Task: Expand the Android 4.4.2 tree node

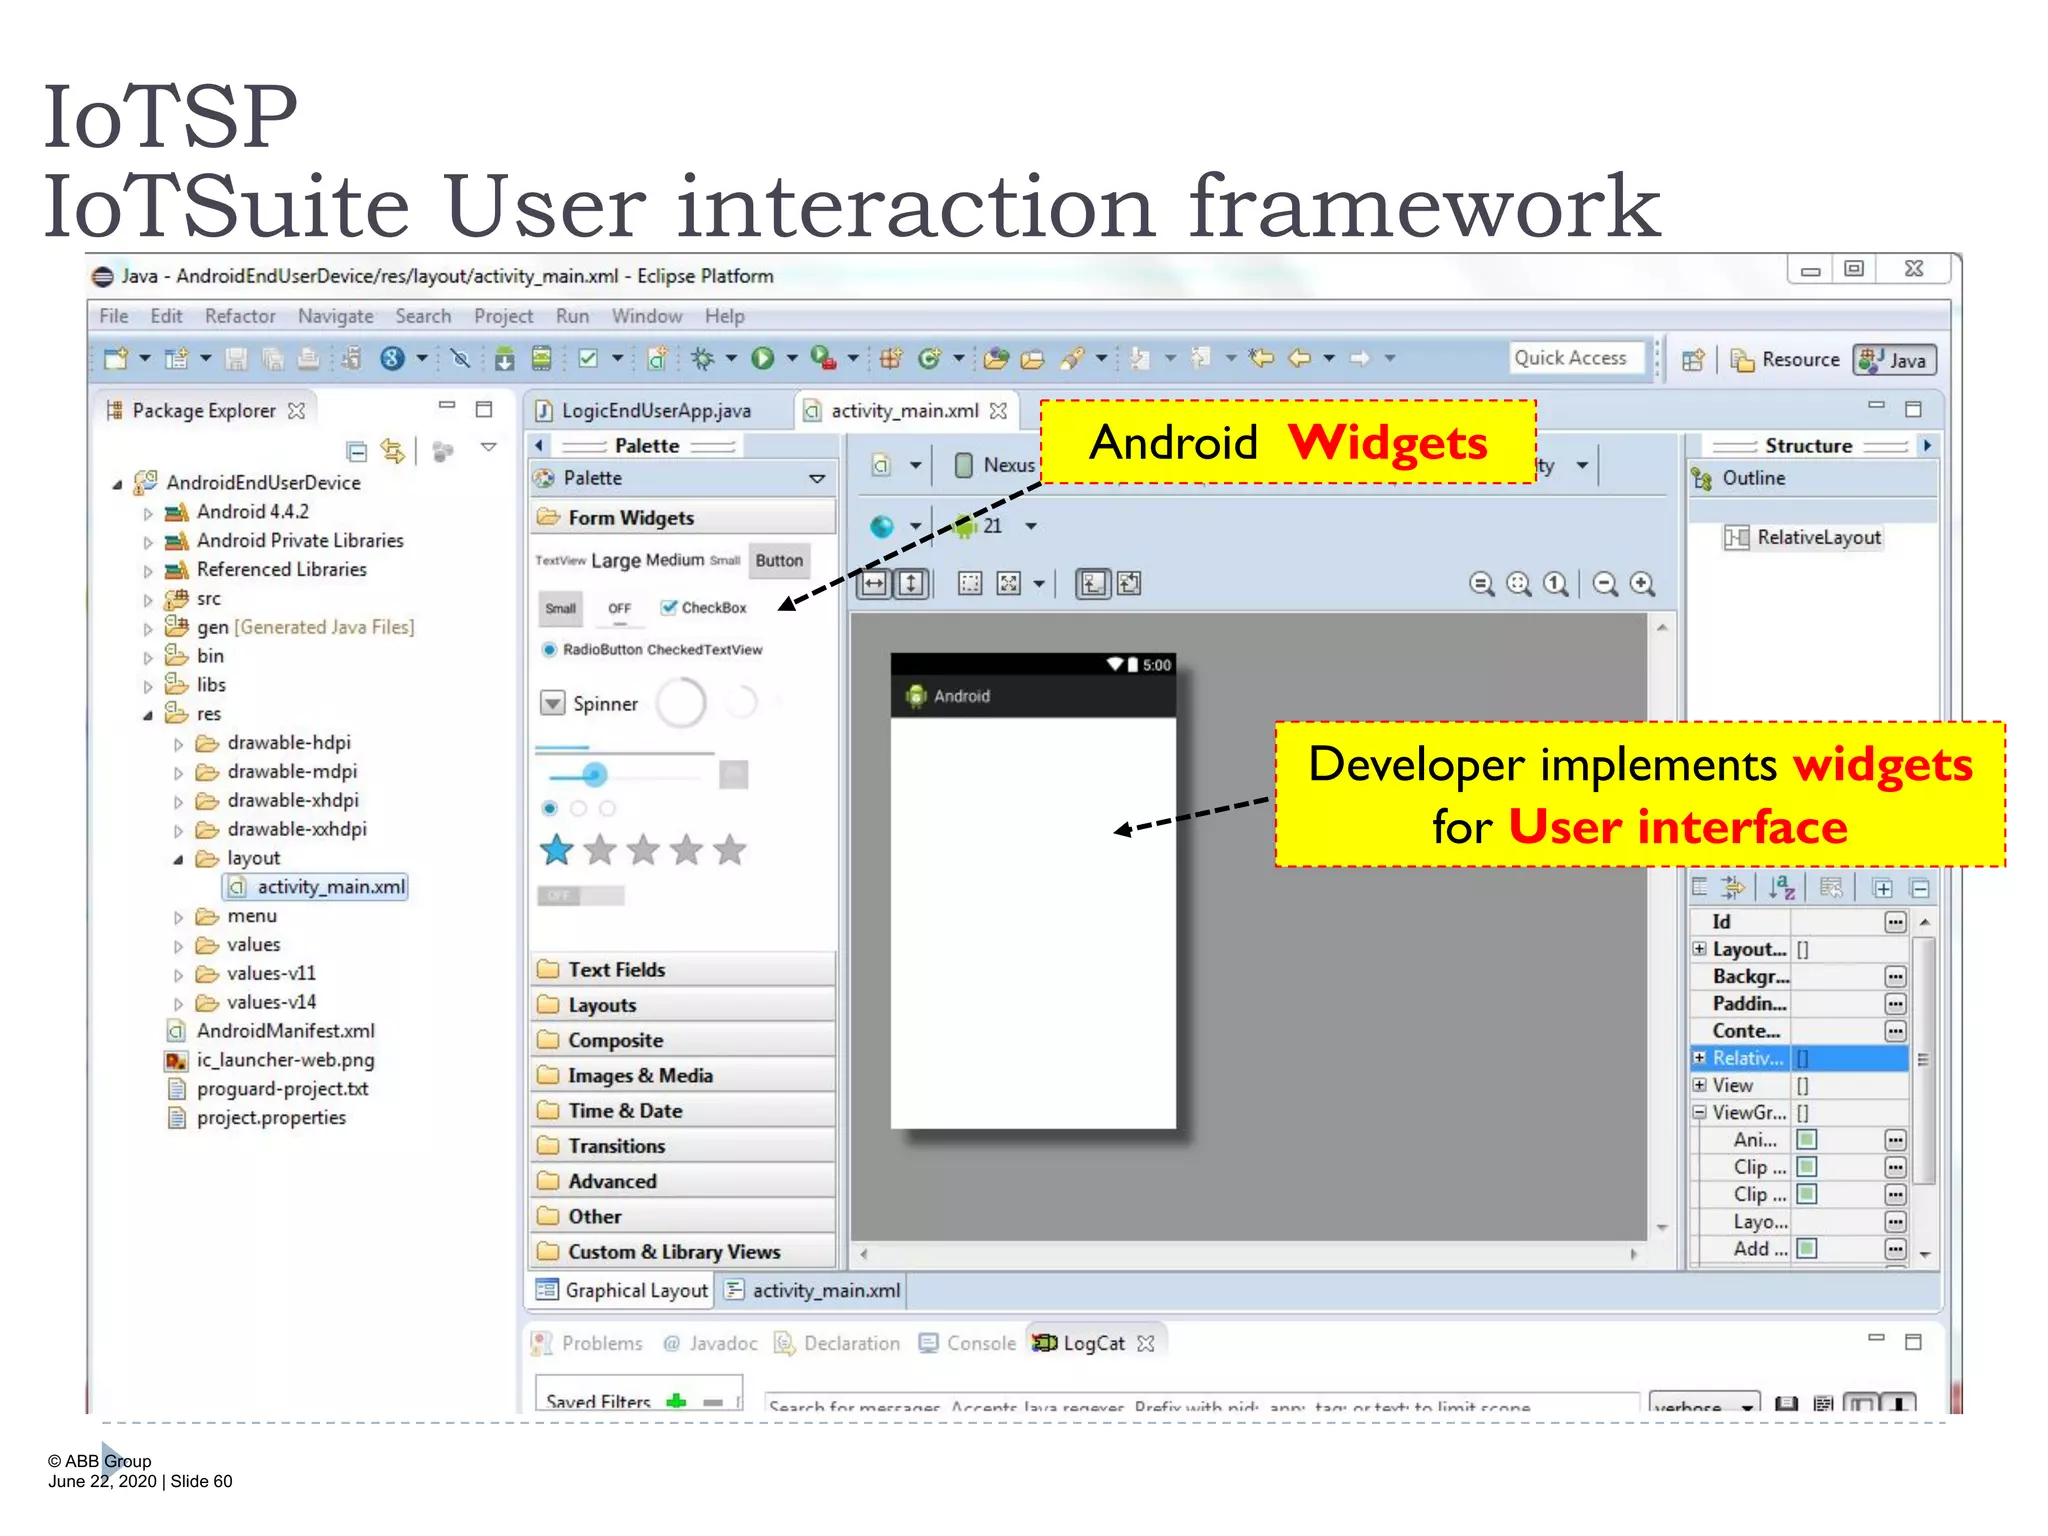Action: (x=148, y=514)
